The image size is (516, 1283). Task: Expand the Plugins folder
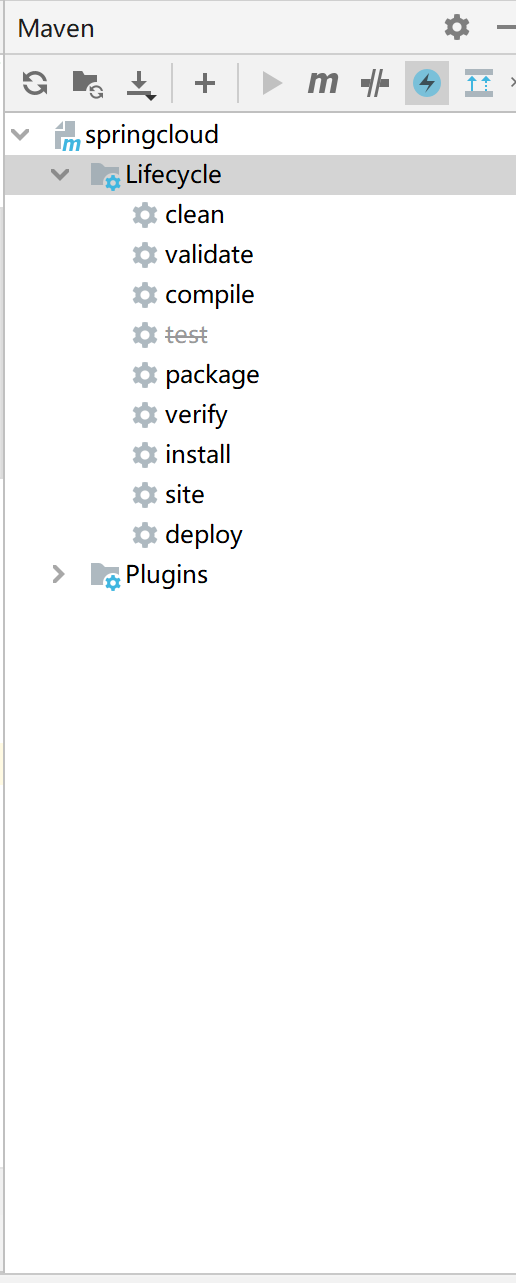point(59,574)
